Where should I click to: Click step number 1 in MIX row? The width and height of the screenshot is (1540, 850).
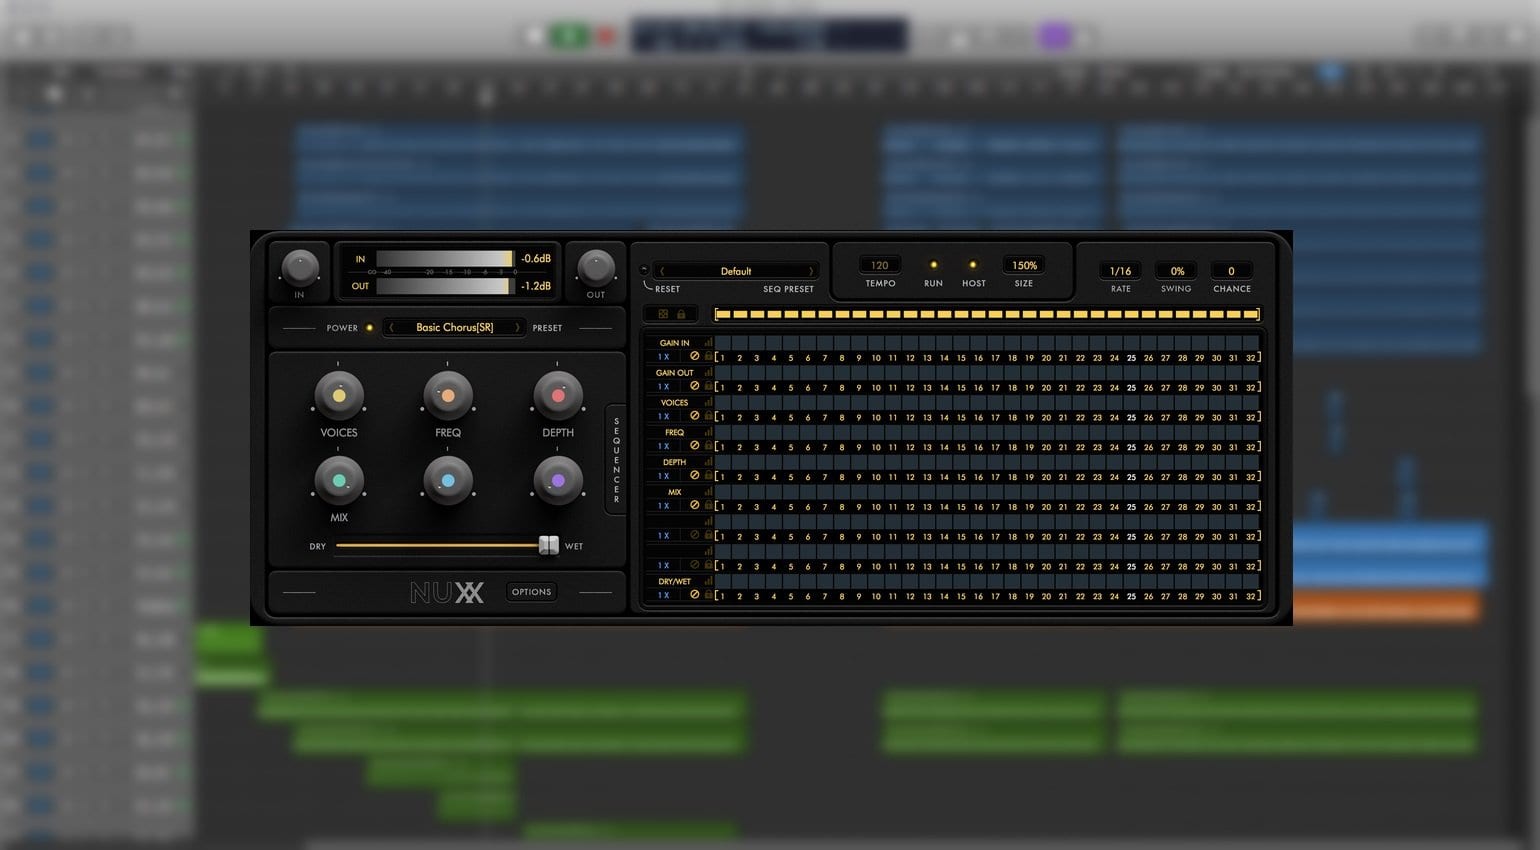point(723,507)
